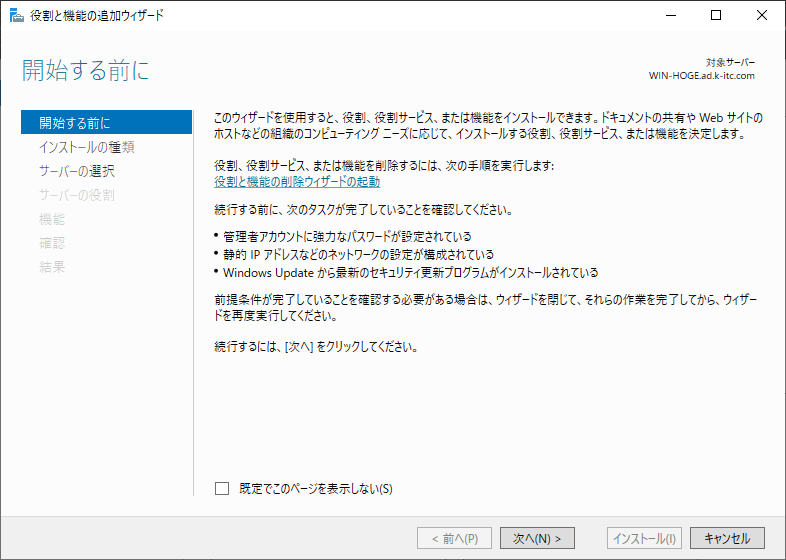Screen dimensions: 786x560
Task: Go to サーバーの選択 step
Action: tap(77, 171)
